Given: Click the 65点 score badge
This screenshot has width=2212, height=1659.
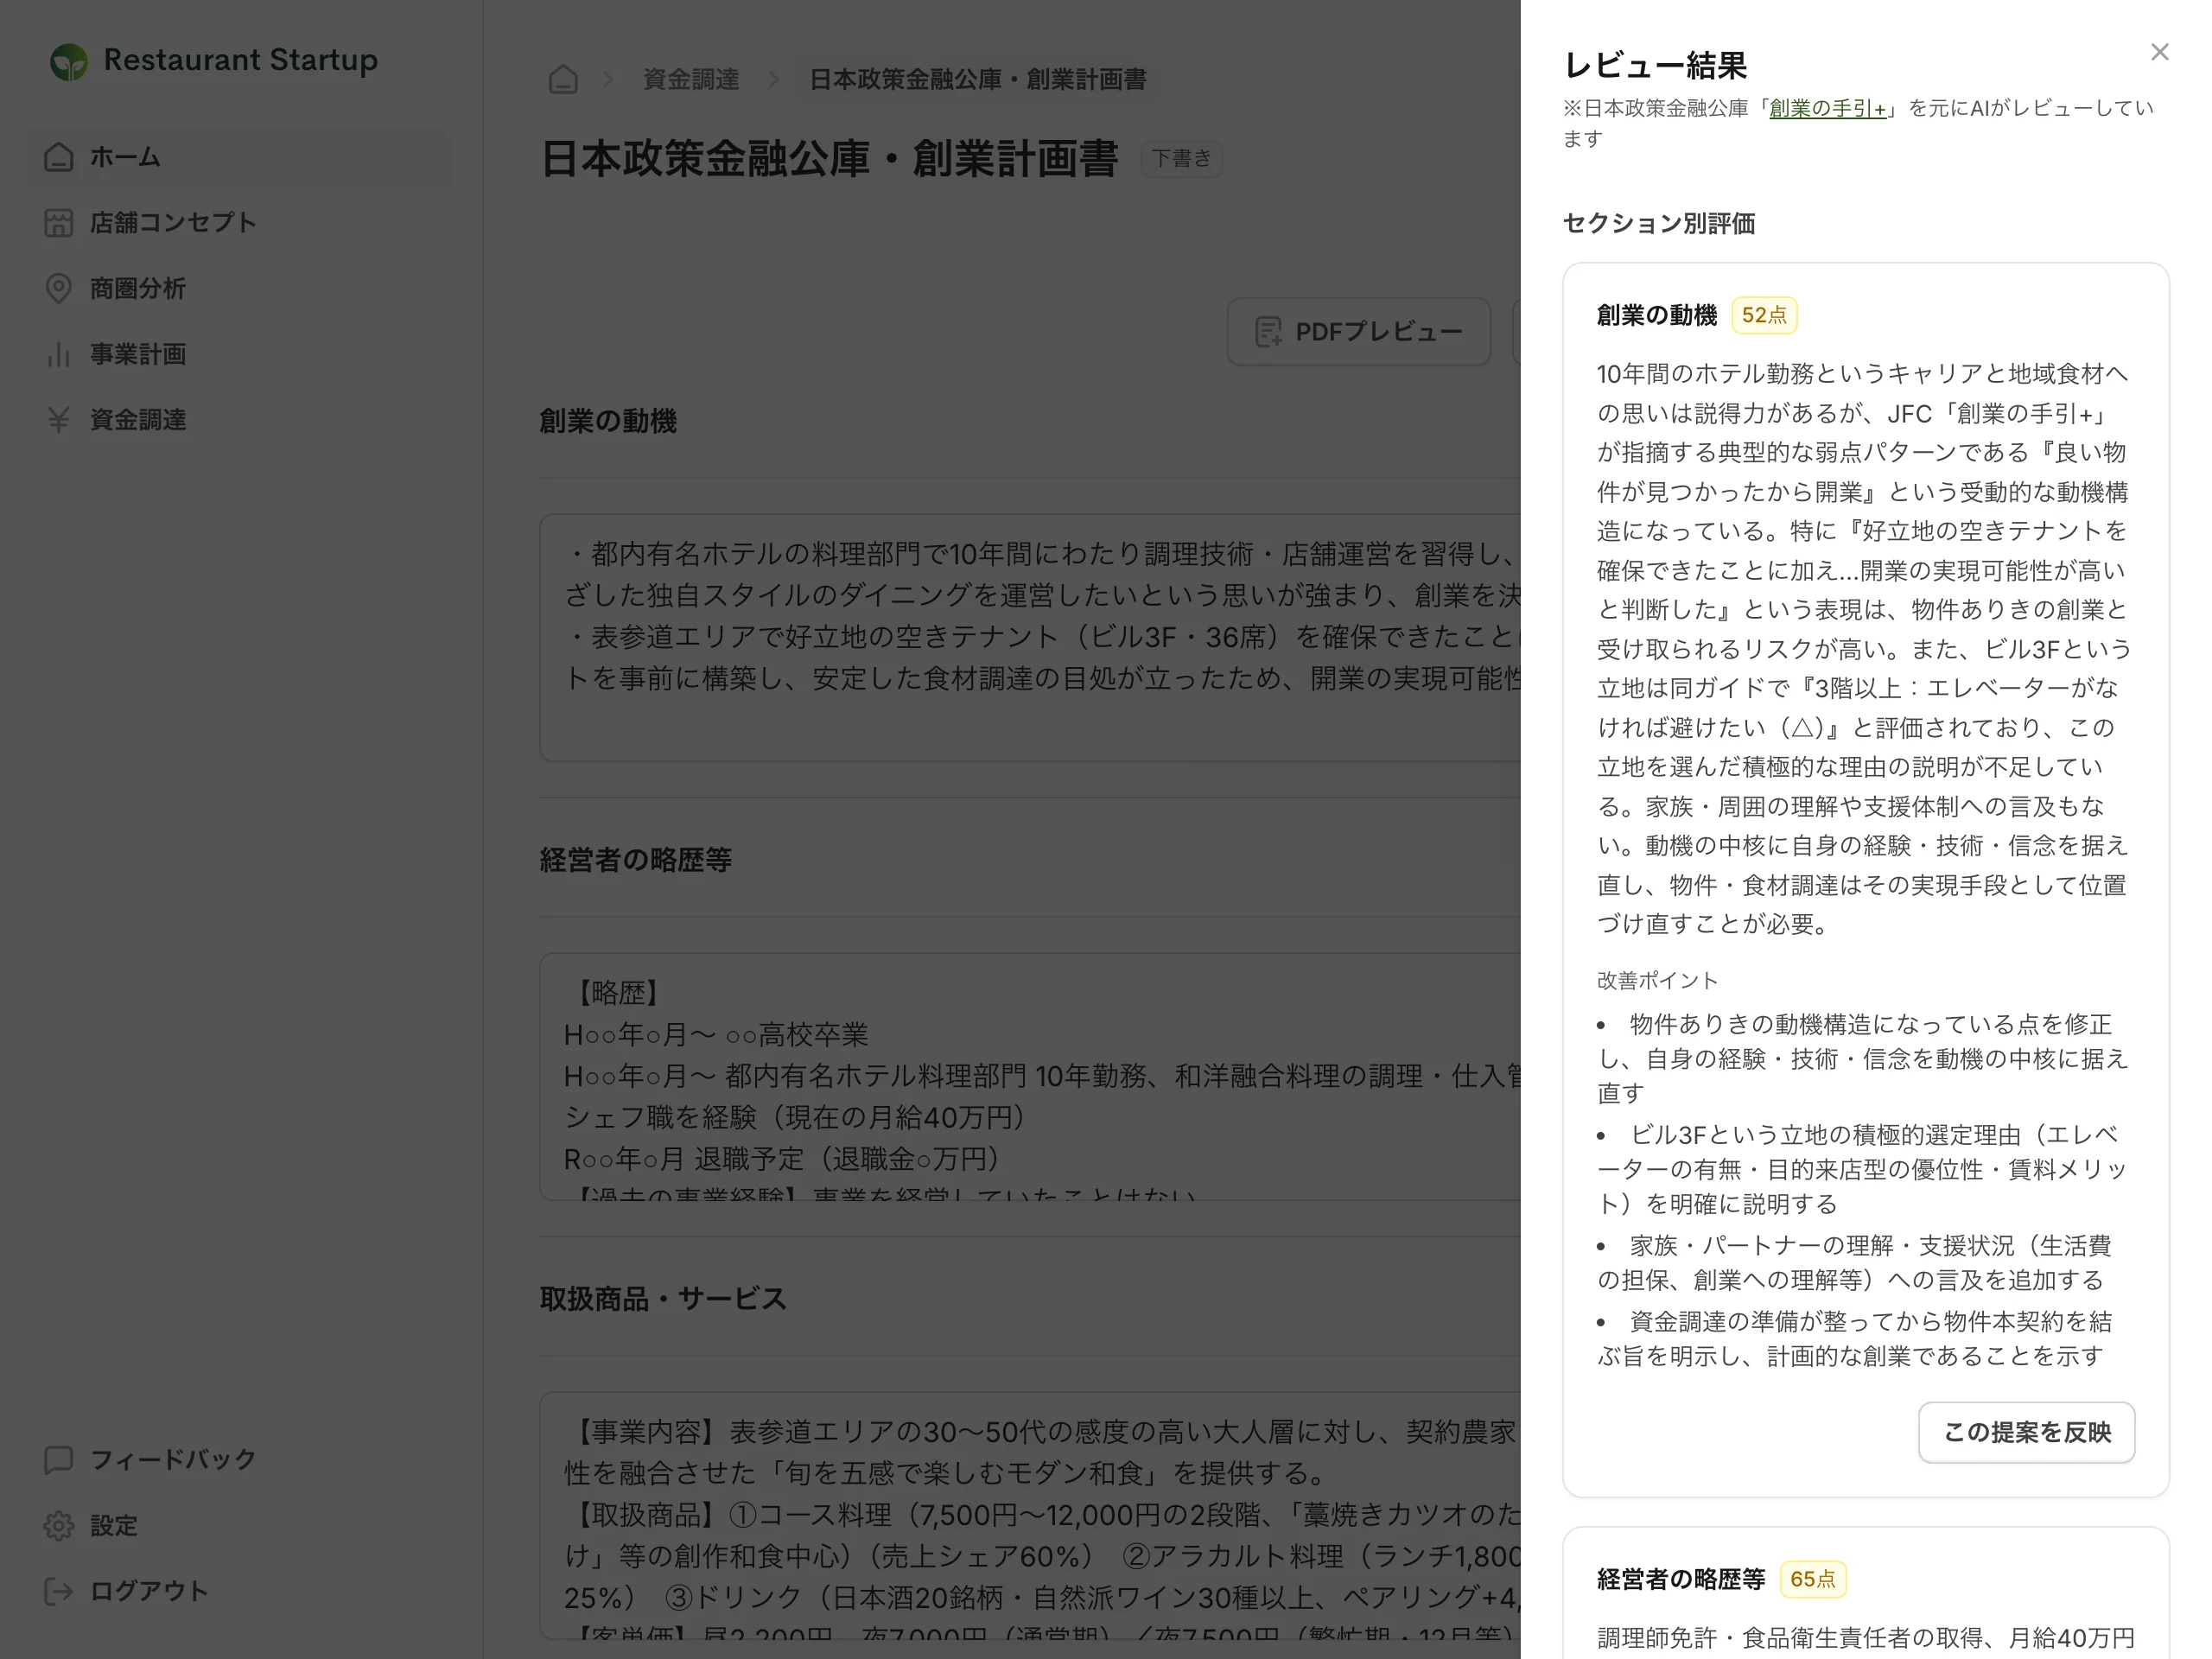Looking at the screenshot, I should [x=1812, y=1579].
